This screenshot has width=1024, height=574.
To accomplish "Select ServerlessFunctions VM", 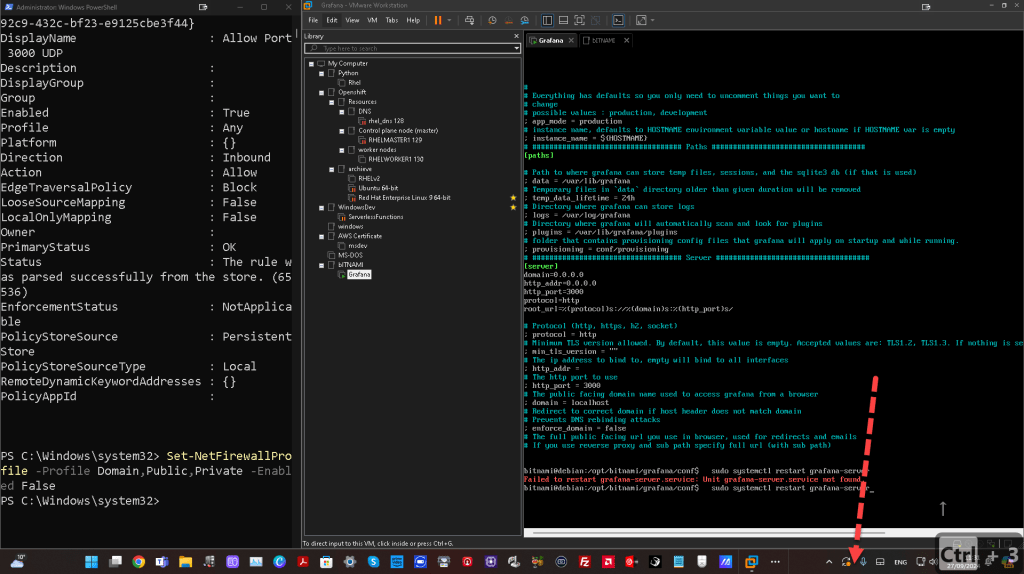I will [x=375, y=217].
